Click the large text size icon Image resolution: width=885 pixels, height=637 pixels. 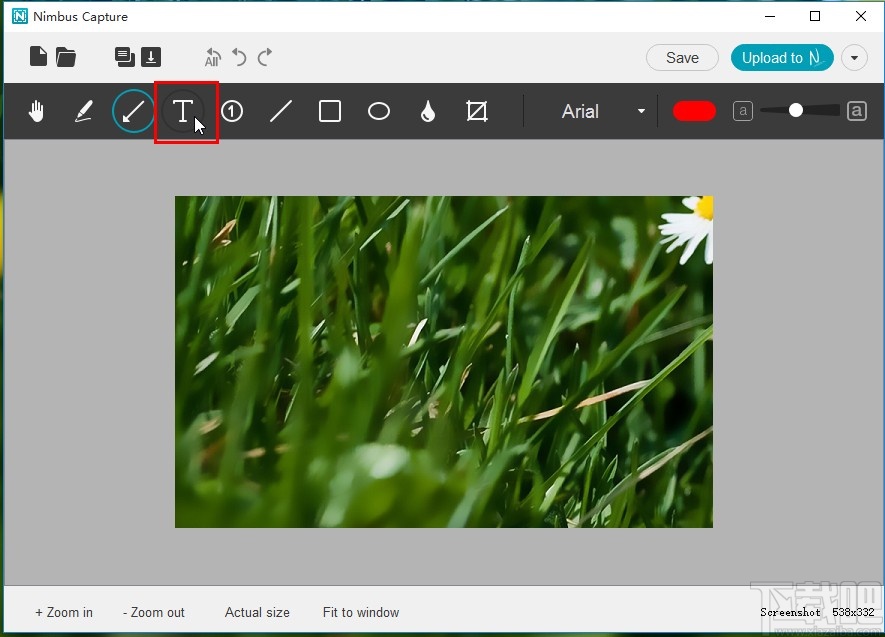click(x=856, y=111)
